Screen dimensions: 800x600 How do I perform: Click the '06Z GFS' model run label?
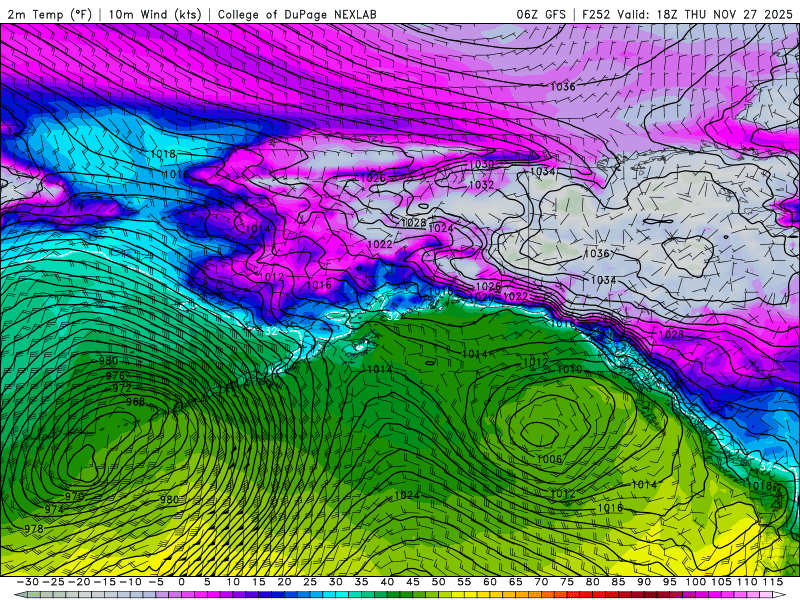point(541,14)
